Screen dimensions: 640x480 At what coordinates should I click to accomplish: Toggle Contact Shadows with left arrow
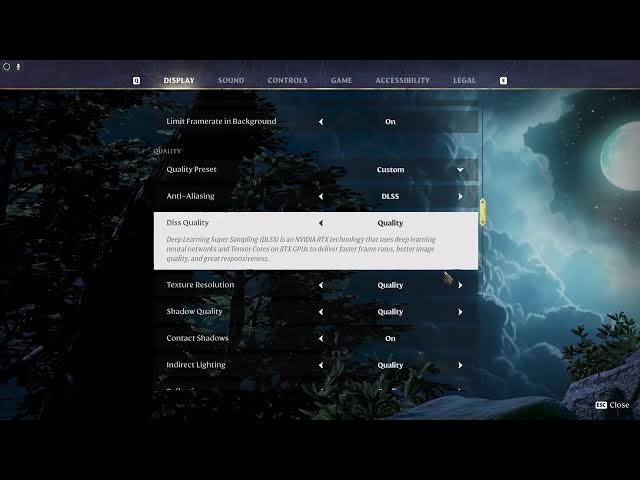[321, 338]
